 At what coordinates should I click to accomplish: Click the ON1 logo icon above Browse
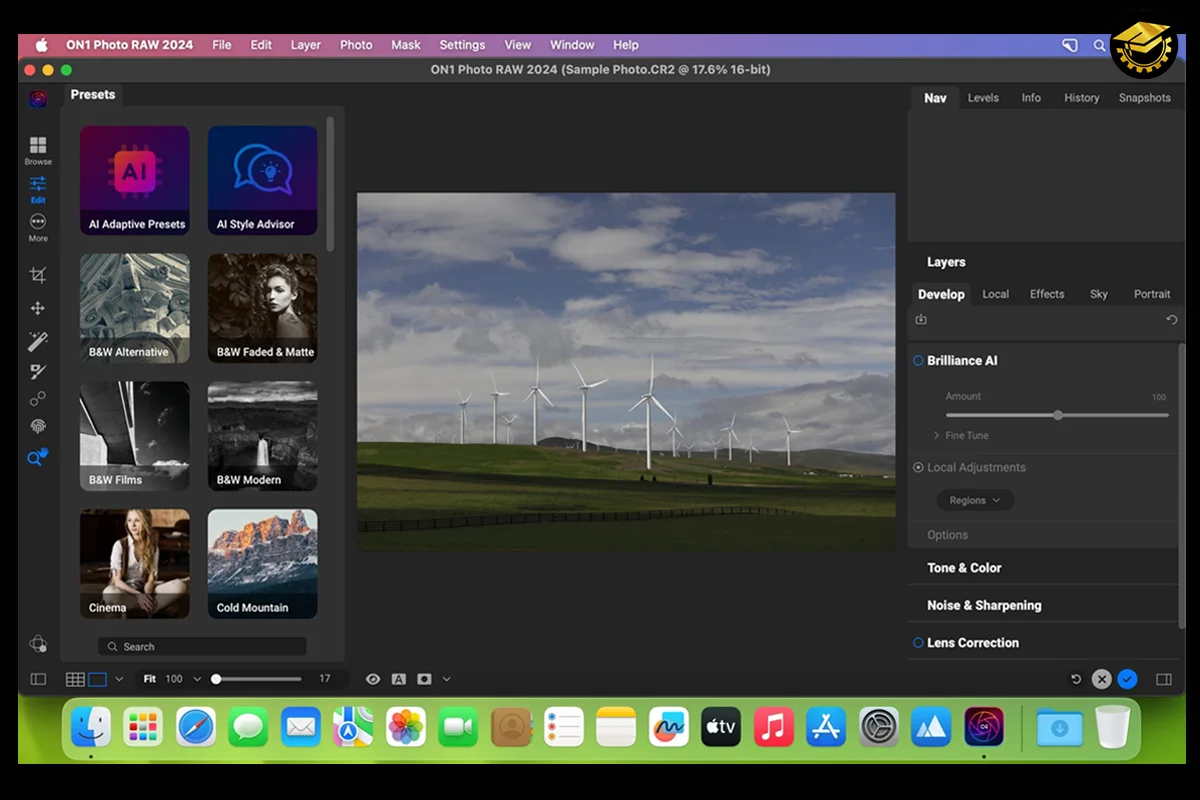pos(38,98)
